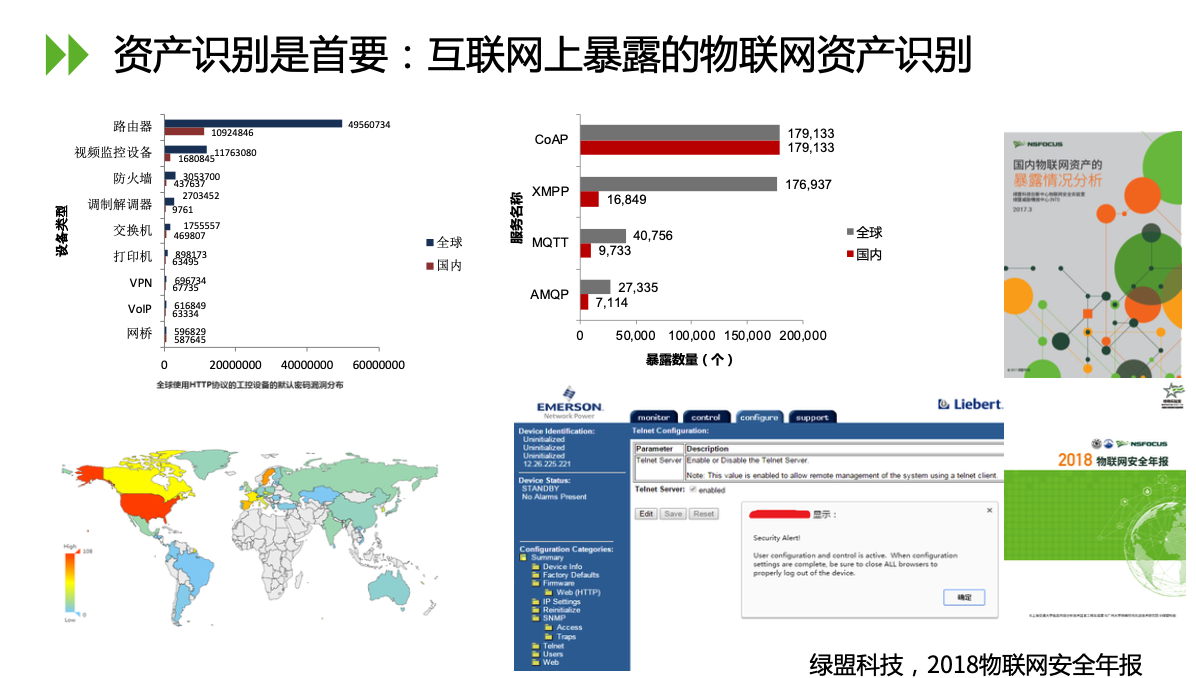The height and width of the screenshot is (678, 1196).
Task: Open the IP Settings category
Action: [561, 602]
